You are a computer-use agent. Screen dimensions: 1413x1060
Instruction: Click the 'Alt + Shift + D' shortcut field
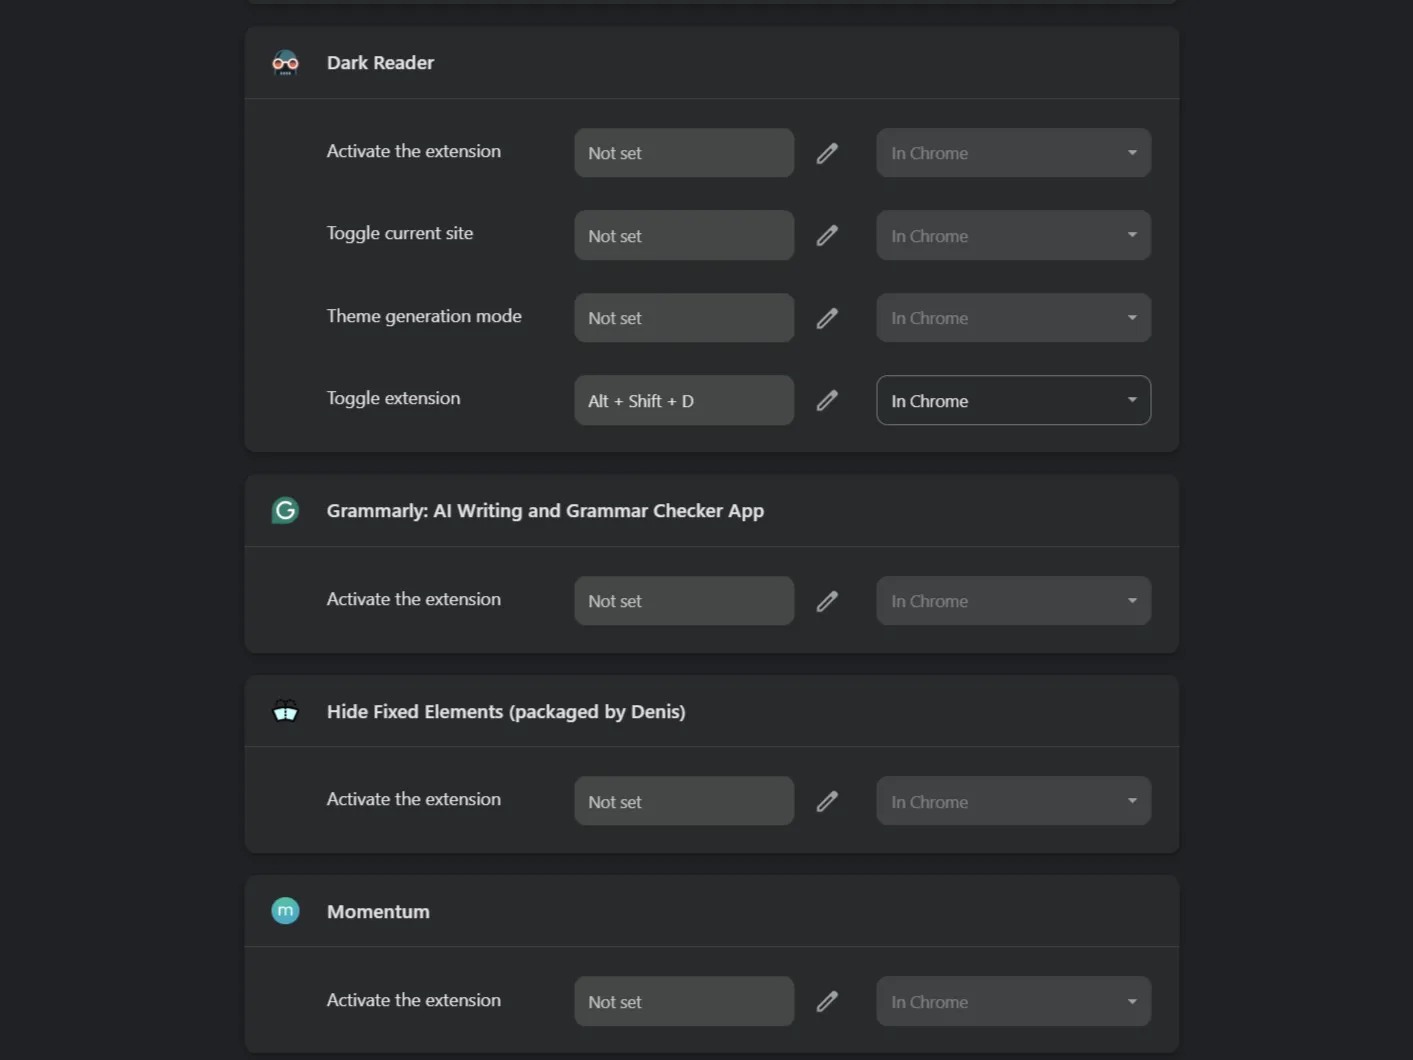[x=683, y=400]
